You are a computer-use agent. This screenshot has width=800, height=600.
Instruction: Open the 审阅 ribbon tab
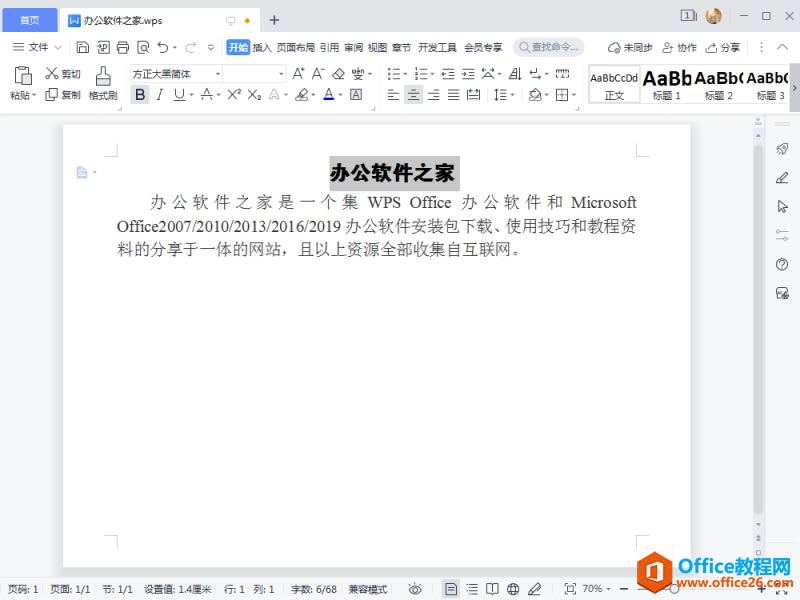(353, 47)
